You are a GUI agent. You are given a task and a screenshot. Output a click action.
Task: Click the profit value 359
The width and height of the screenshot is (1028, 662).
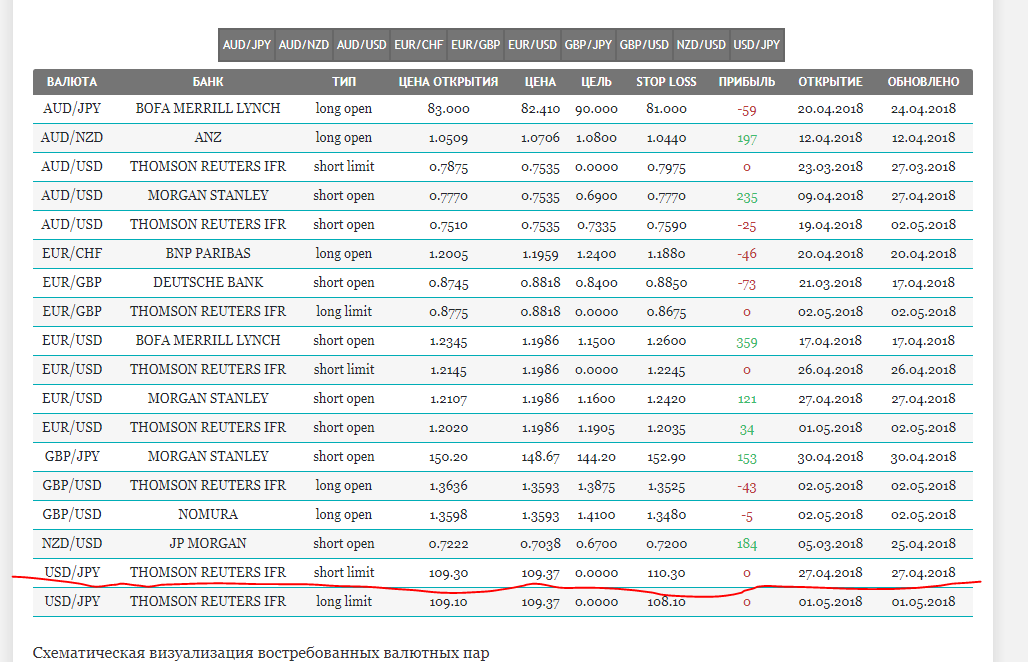click(x=747, y=342)
